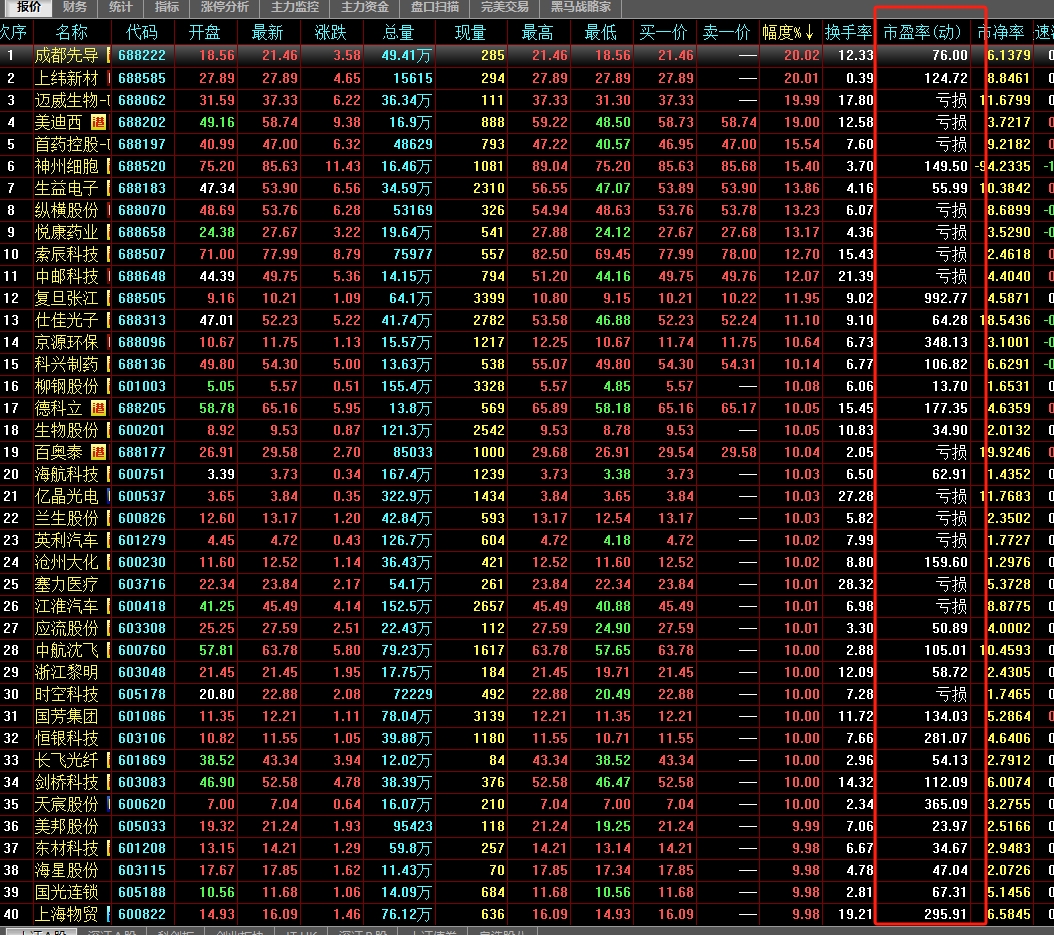Open the 统计 tab
The height and width of the screenshot is (935, 1054).
pos(120,7)
